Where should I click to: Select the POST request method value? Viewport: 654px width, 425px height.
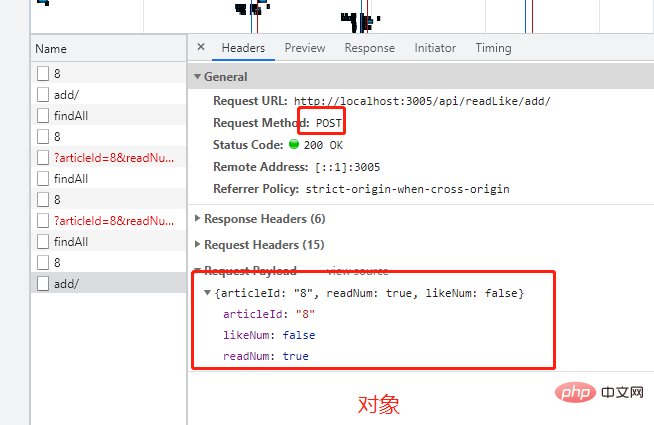click(x=329, y=123)
